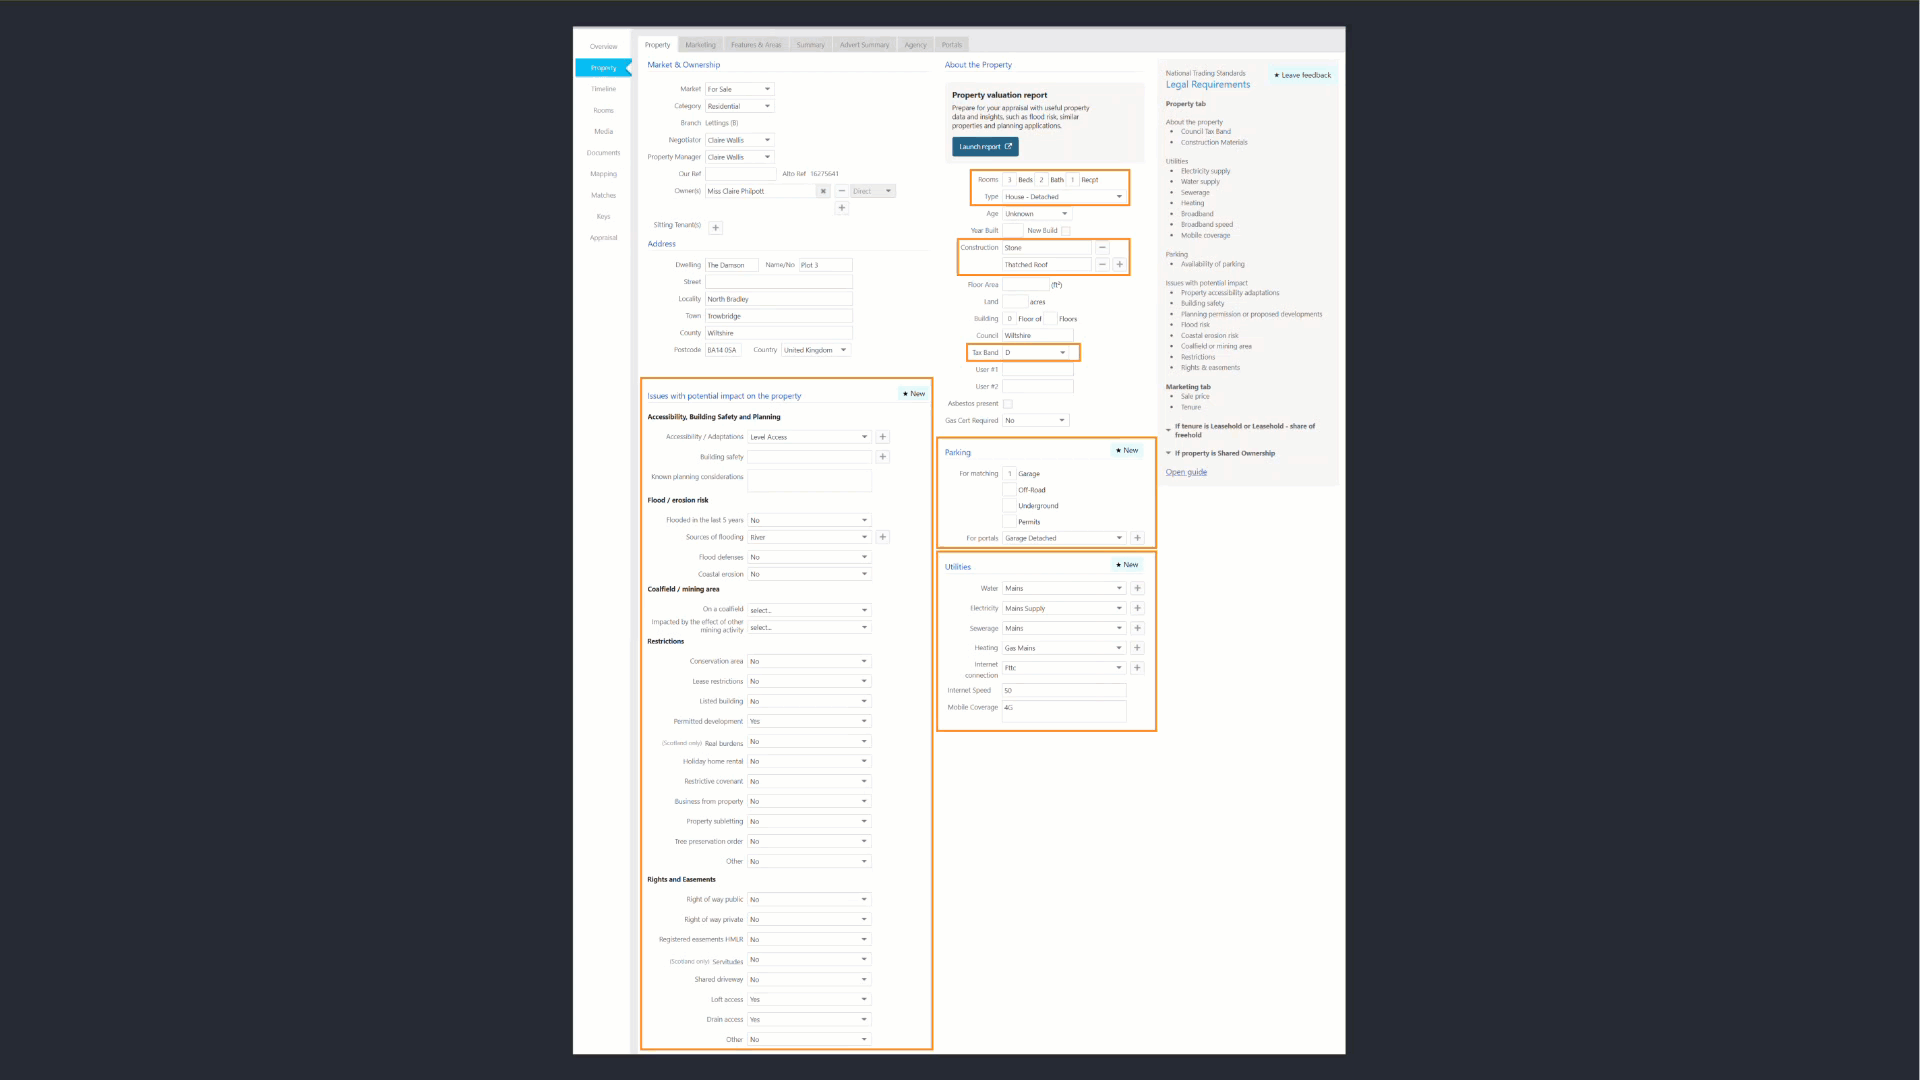
Task: Focus the Internet Speed input field
Action: pyautogui.click(x=1064, y=690)
